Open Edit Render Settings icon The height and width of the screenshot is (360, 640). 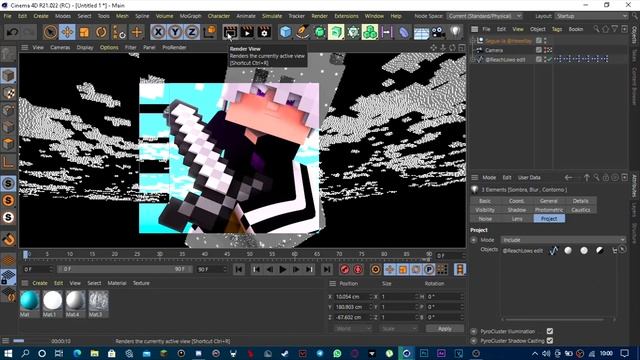(264, 32)
